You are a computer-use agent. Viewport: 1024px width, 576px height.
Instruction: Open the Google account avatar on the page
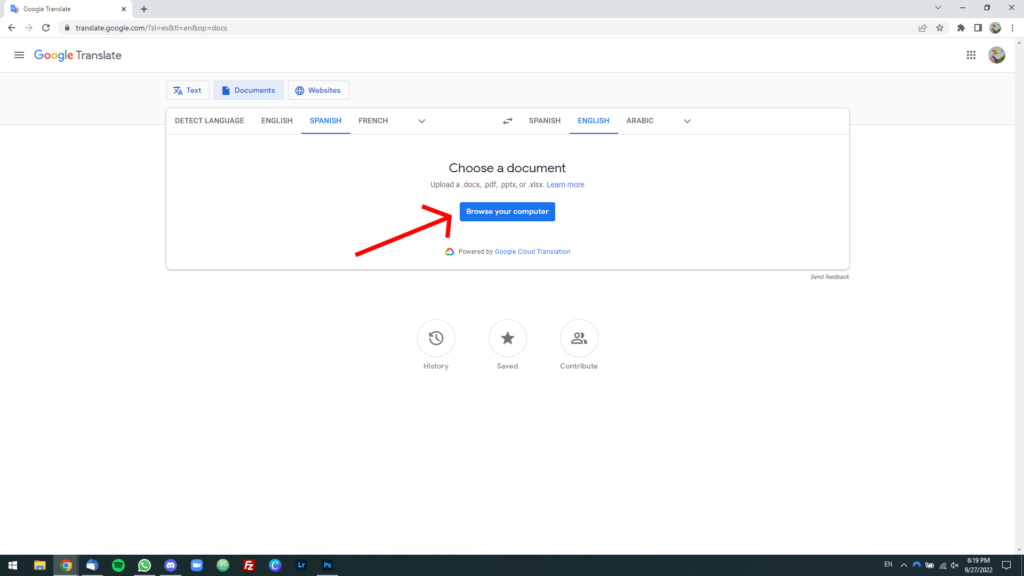tap(997, 56)
